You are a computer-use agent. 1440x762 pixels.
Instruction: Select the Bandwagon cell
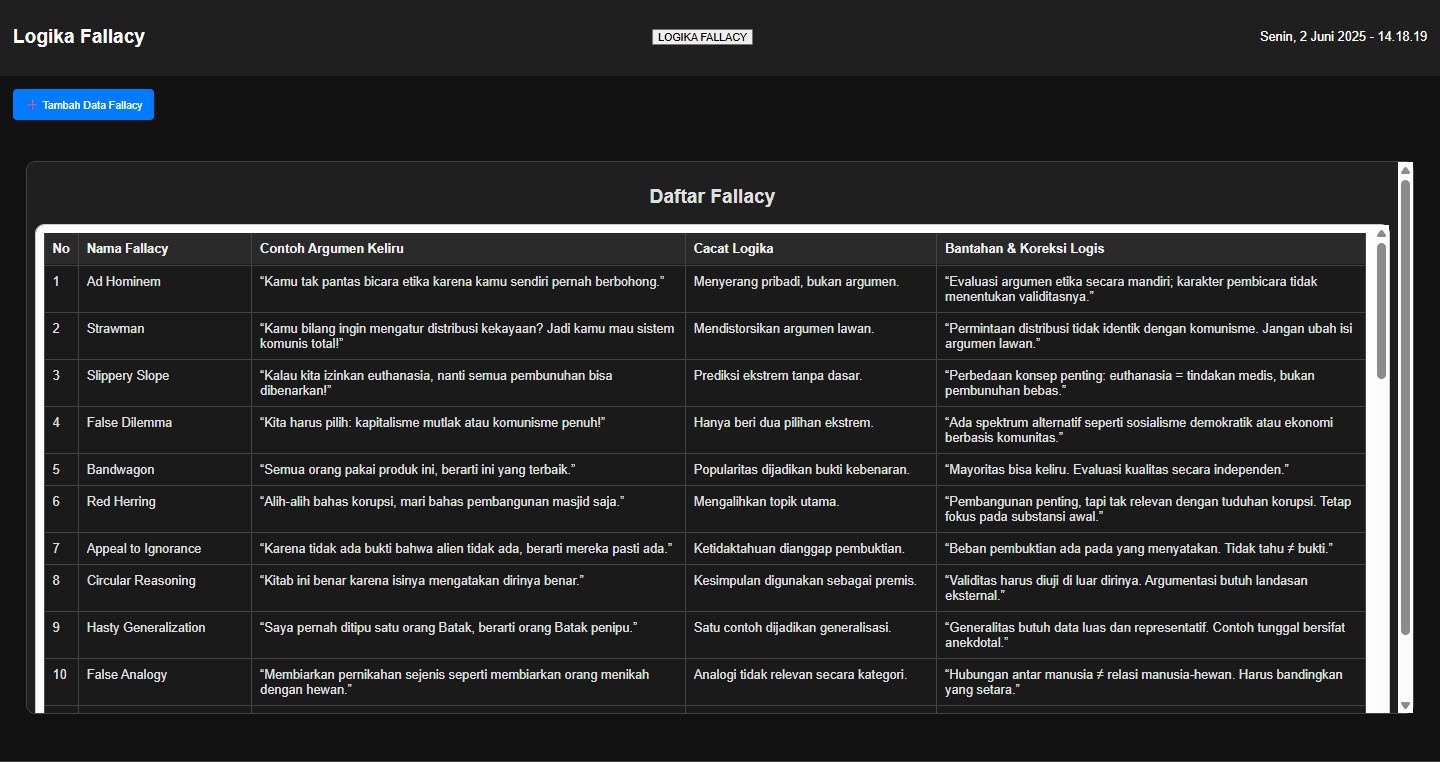(x=165, y=470)
